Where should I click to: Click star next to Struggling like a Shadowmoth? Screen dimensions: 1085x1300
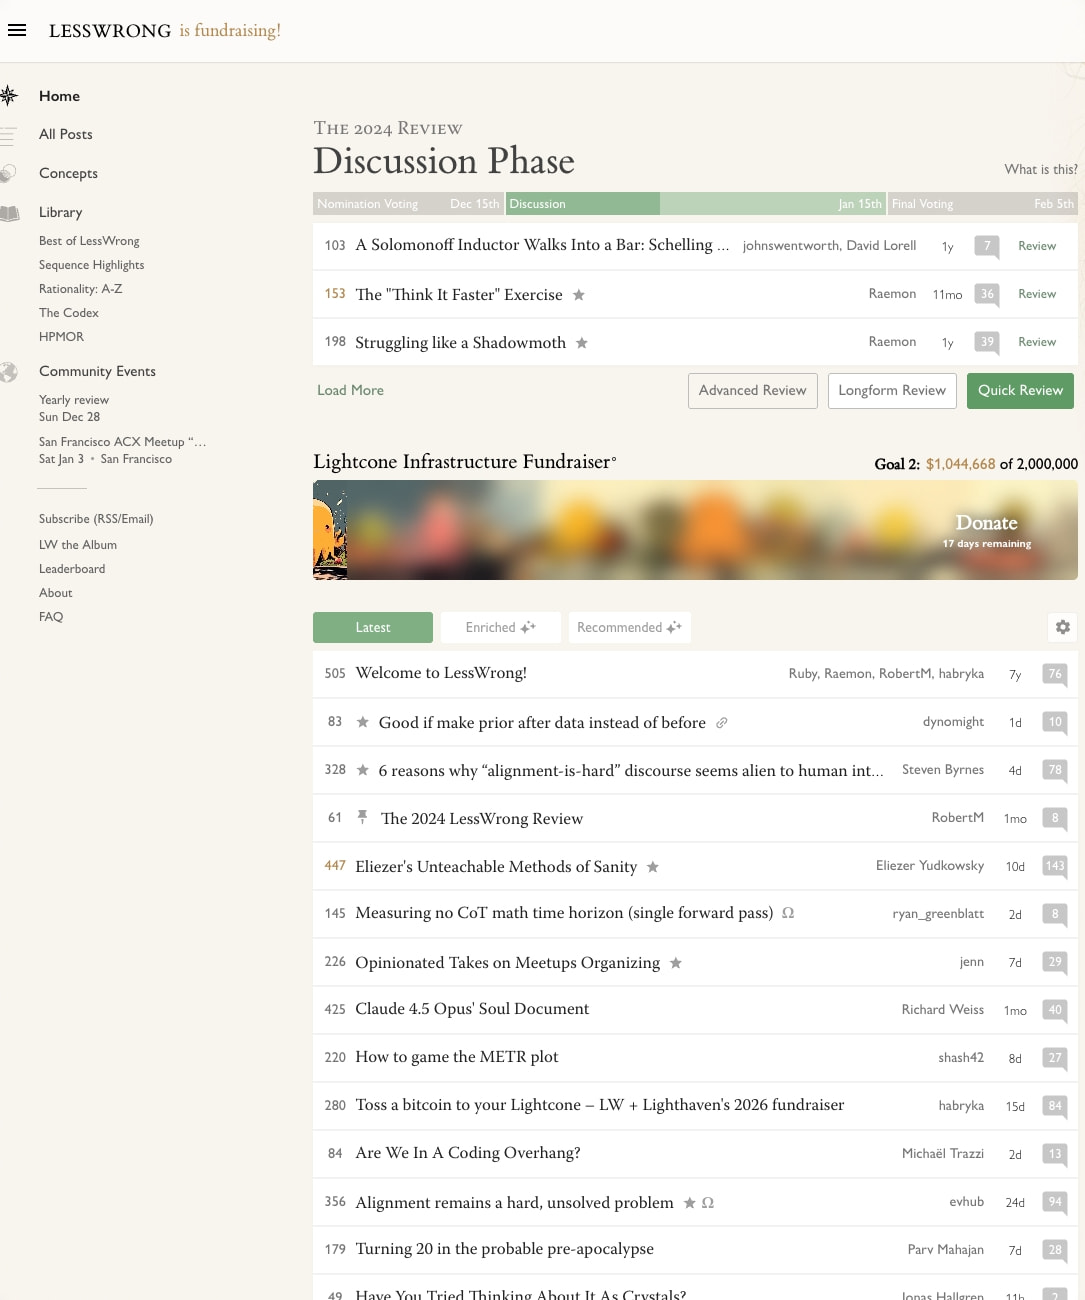tap(582, 343)
